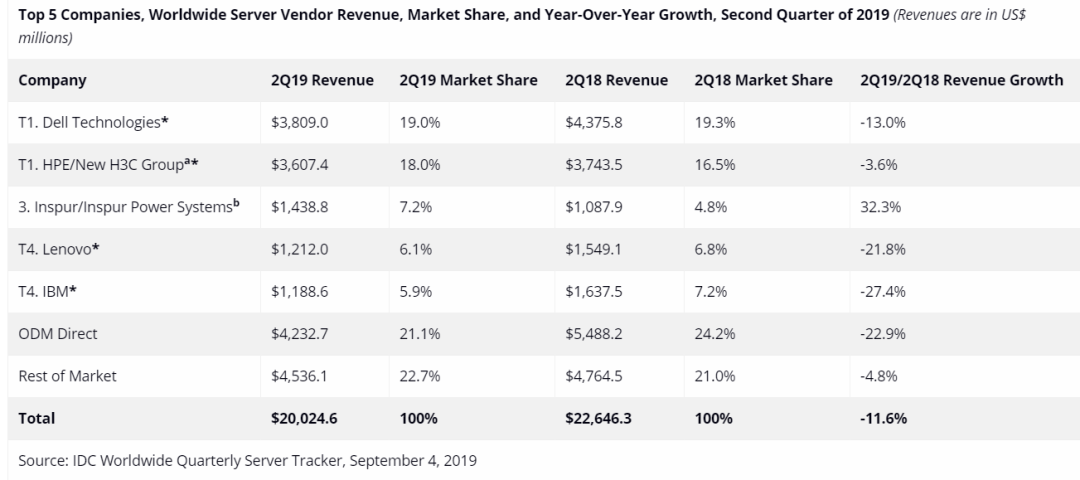This screenshot has width=1080, height=480.
Task: Click the total 2Q19 revenue $20,024.6
Action: [304, 418]
